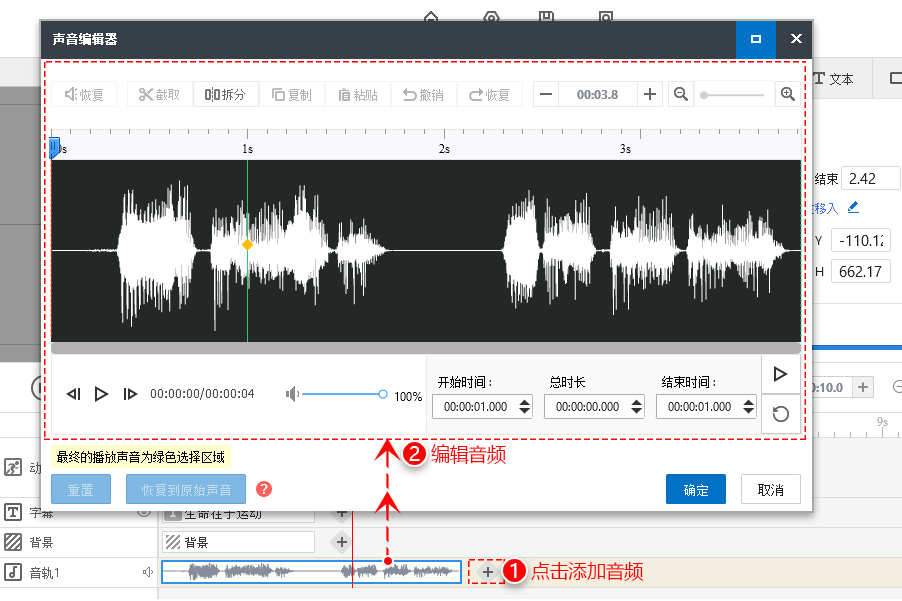Click the 恢复 (redo) icon

pos(490,93)
